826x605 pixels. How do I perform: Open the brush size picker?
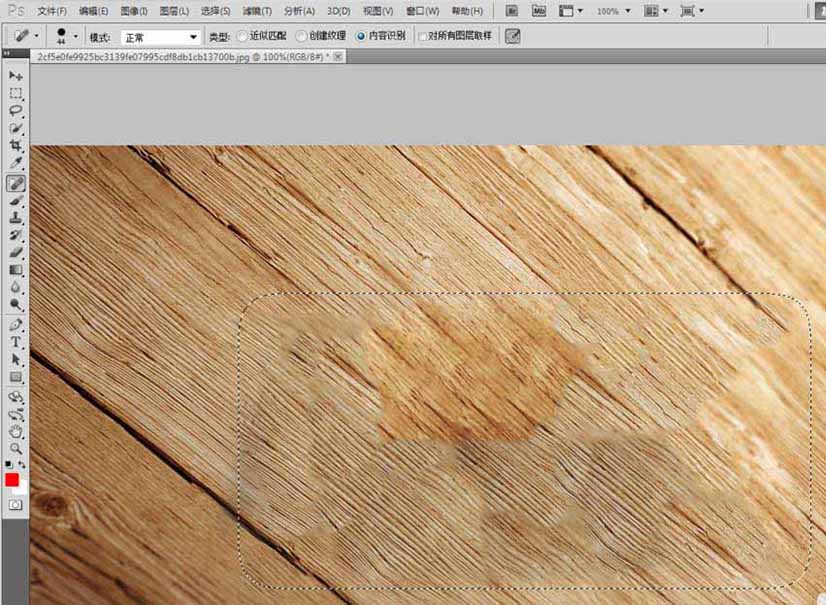tap(62, 35)
